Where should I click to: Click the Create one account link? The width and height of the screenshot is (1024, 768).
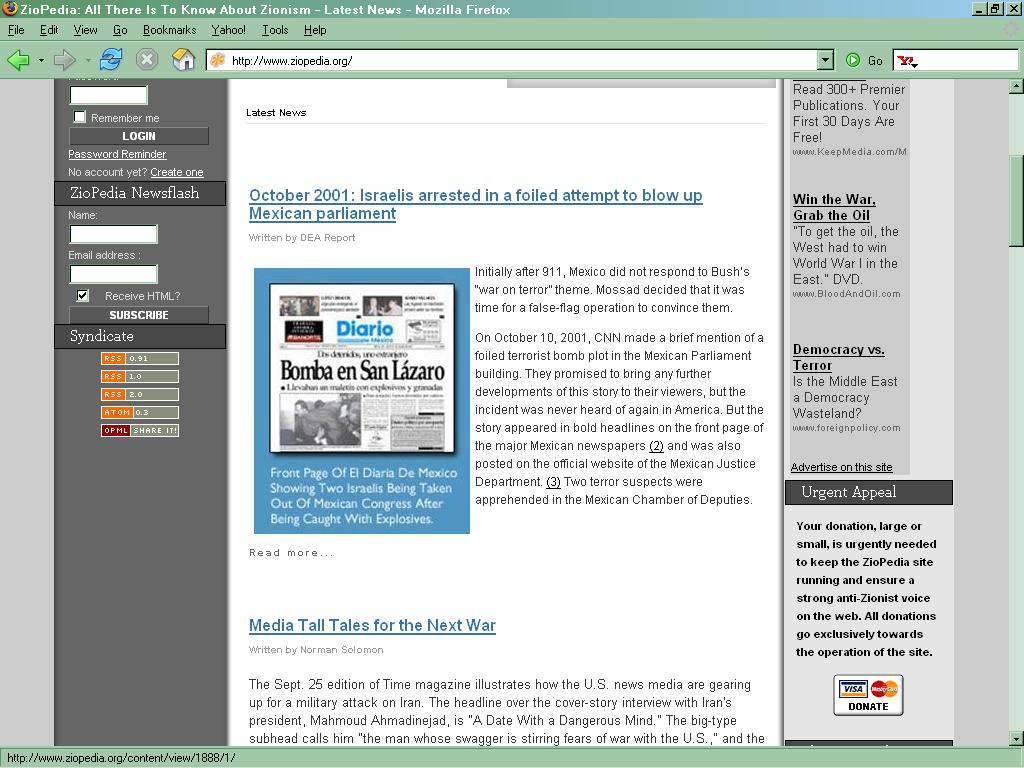(x=177, y=172)
